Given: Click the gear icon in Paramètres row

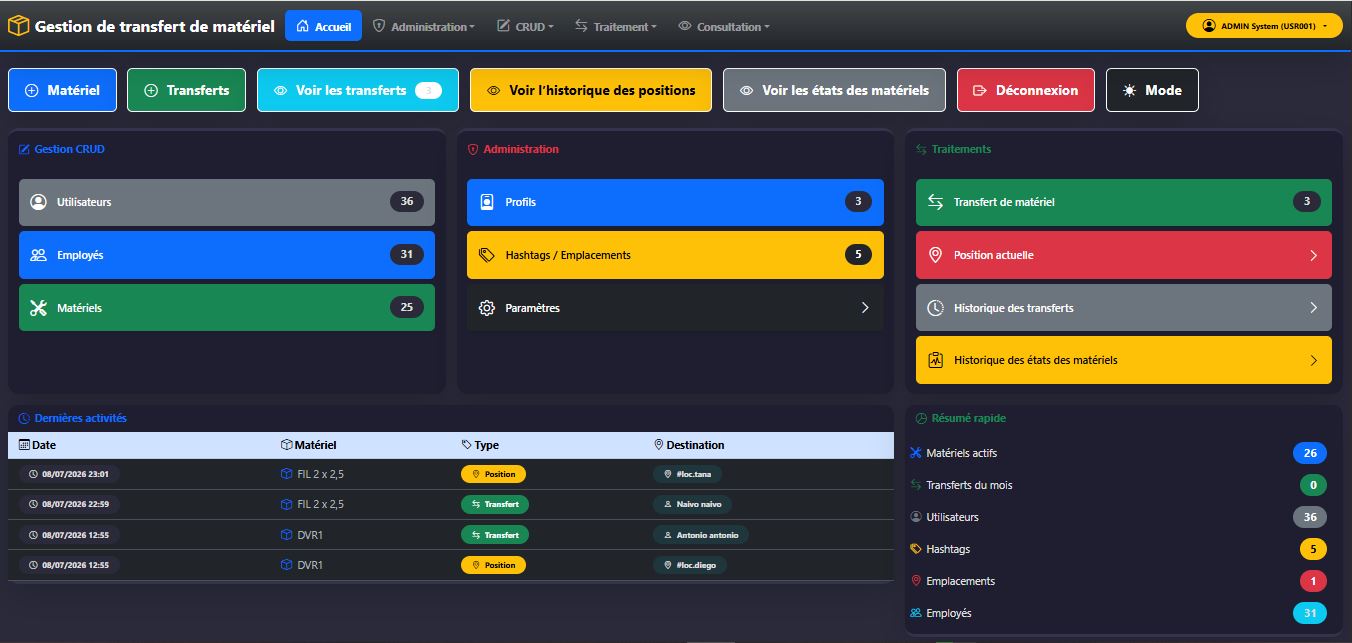Looking at the screenshot, I should pyautogui.click(x=487, y=308).
